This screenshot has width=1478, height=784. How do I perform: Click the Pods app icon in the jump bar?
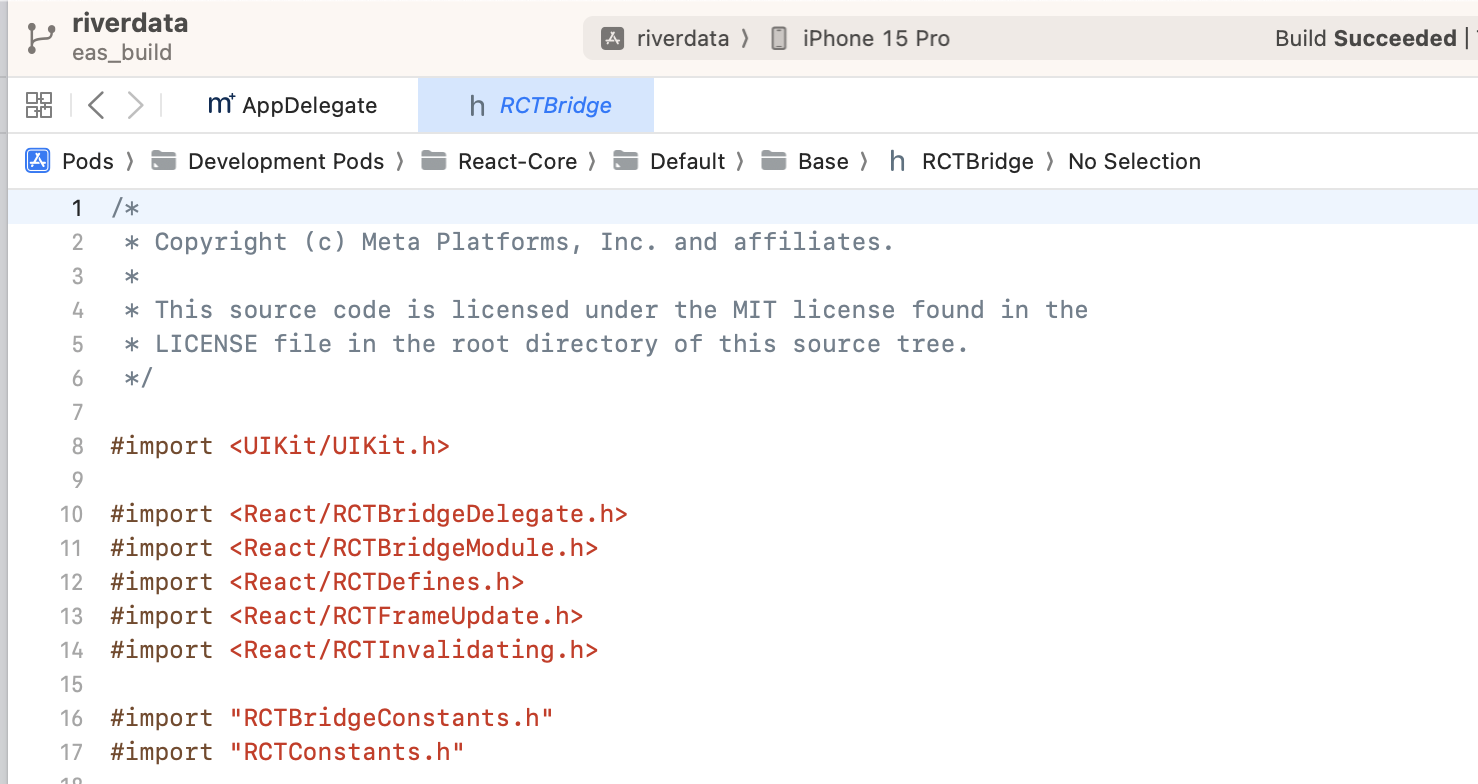36,160
